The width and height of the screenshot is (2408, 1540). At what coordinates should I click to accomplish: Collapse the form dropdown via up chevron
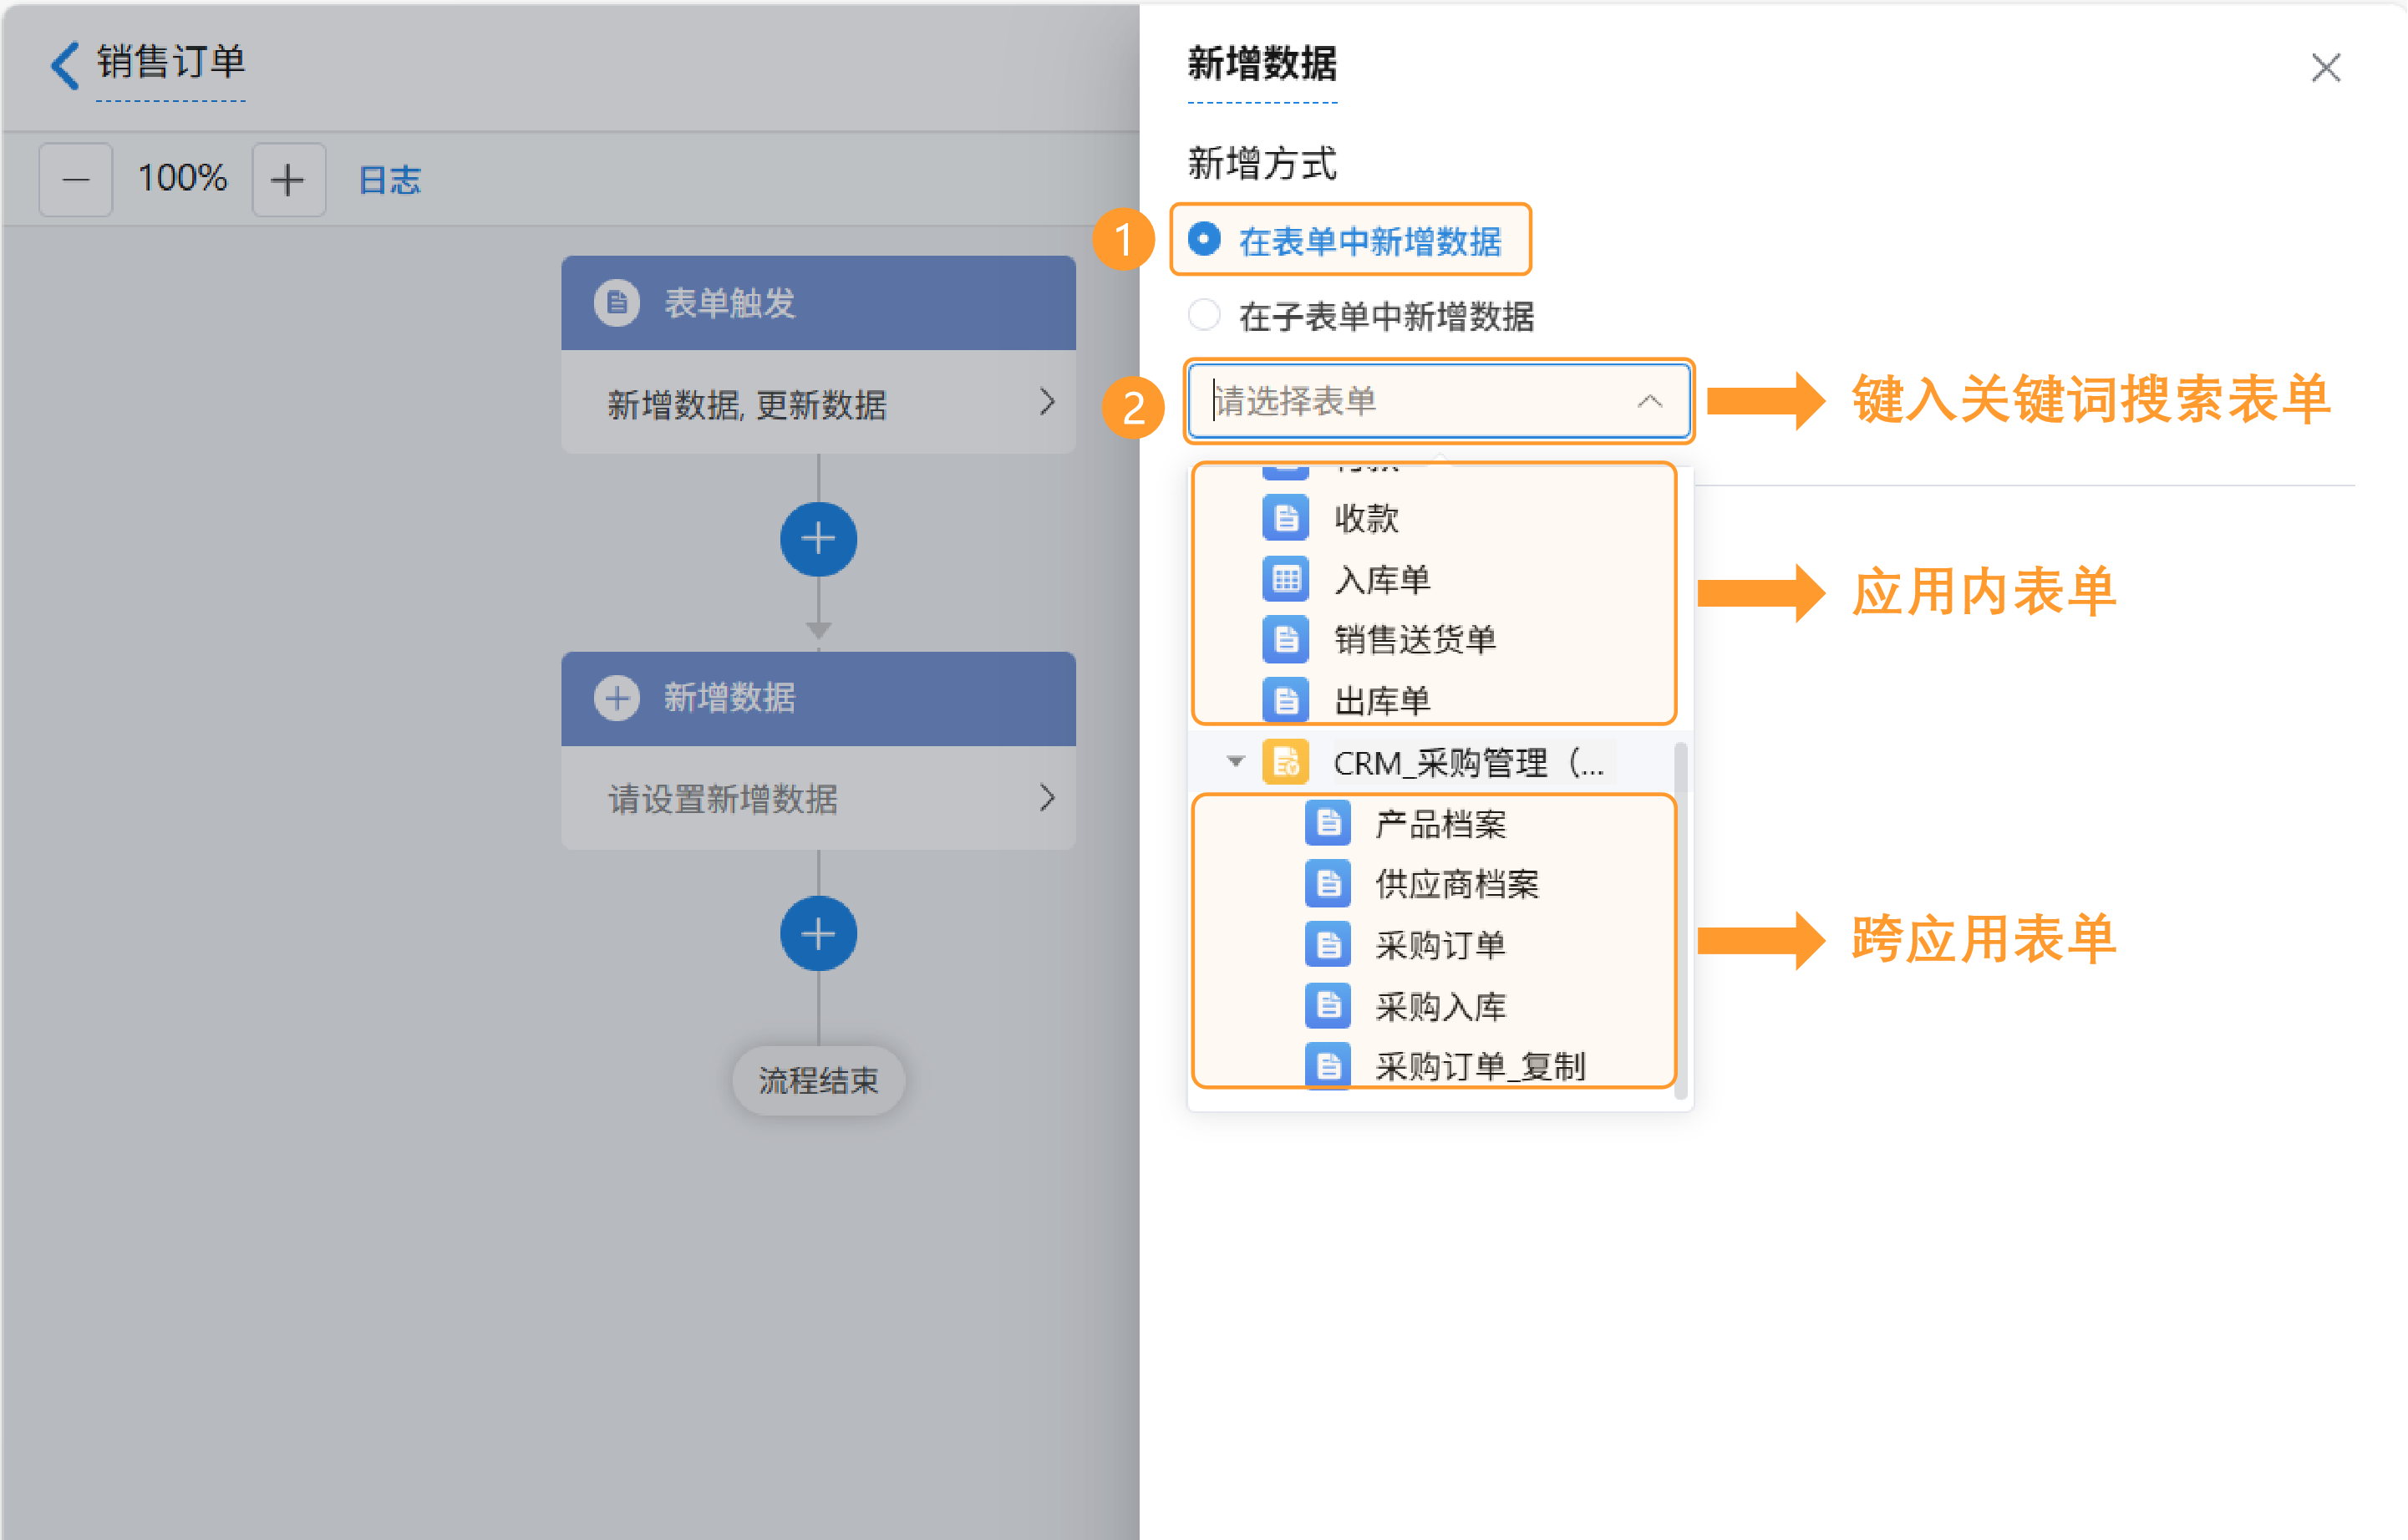[1649, 402]
